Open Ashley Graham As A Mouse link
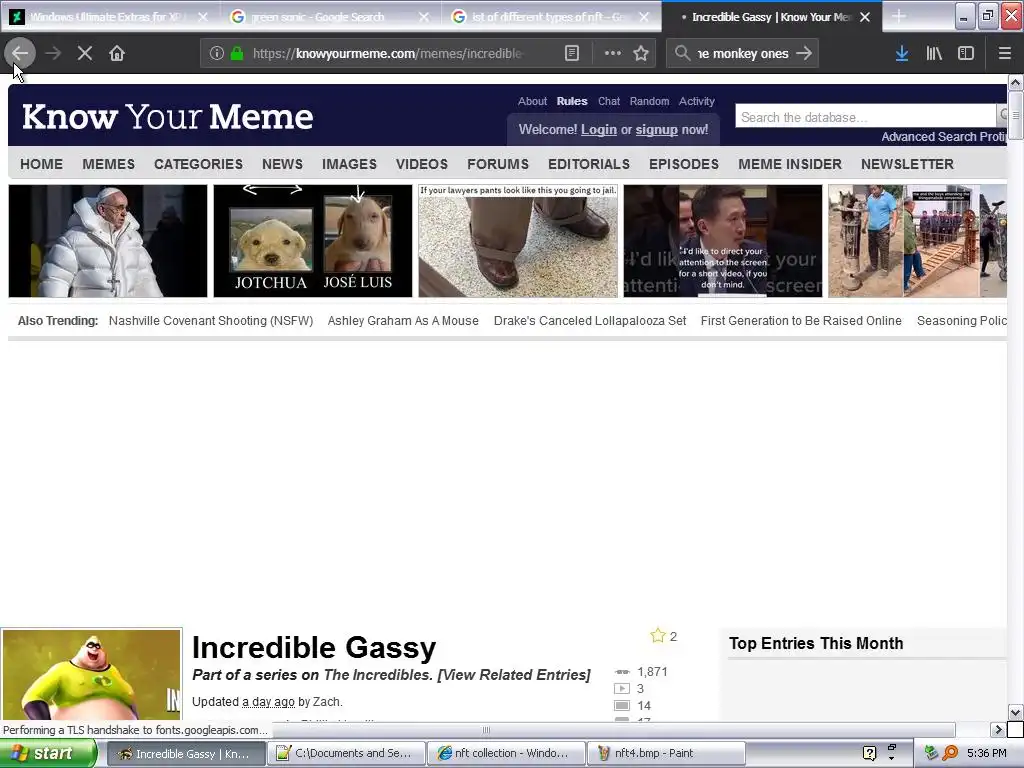This screenshot has height=768, width=1024. pos(403,321)
